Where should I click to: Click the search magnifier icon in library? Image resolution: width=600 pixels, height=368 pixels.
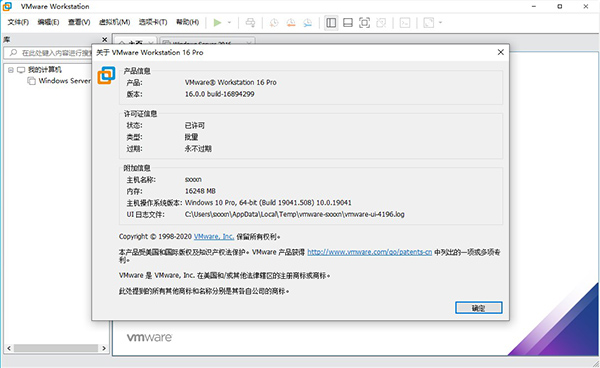pyautogui.click(x=13, y=52)
